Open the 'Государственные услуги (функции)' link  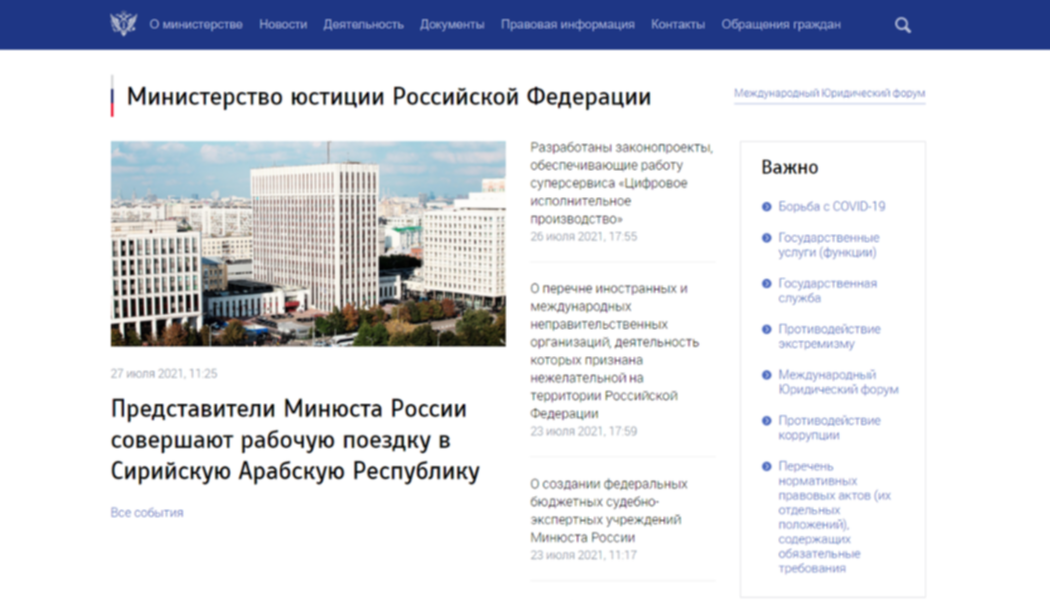(828, 245)
